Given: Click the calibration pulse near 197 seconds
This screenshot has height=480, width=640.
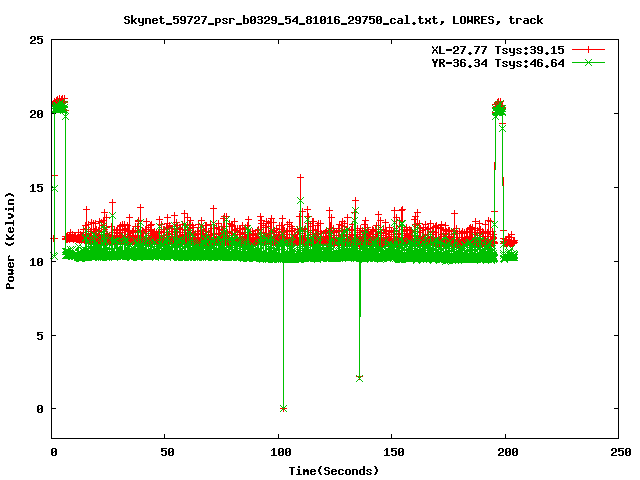Looking at the screenshot, I should [499, 108].
